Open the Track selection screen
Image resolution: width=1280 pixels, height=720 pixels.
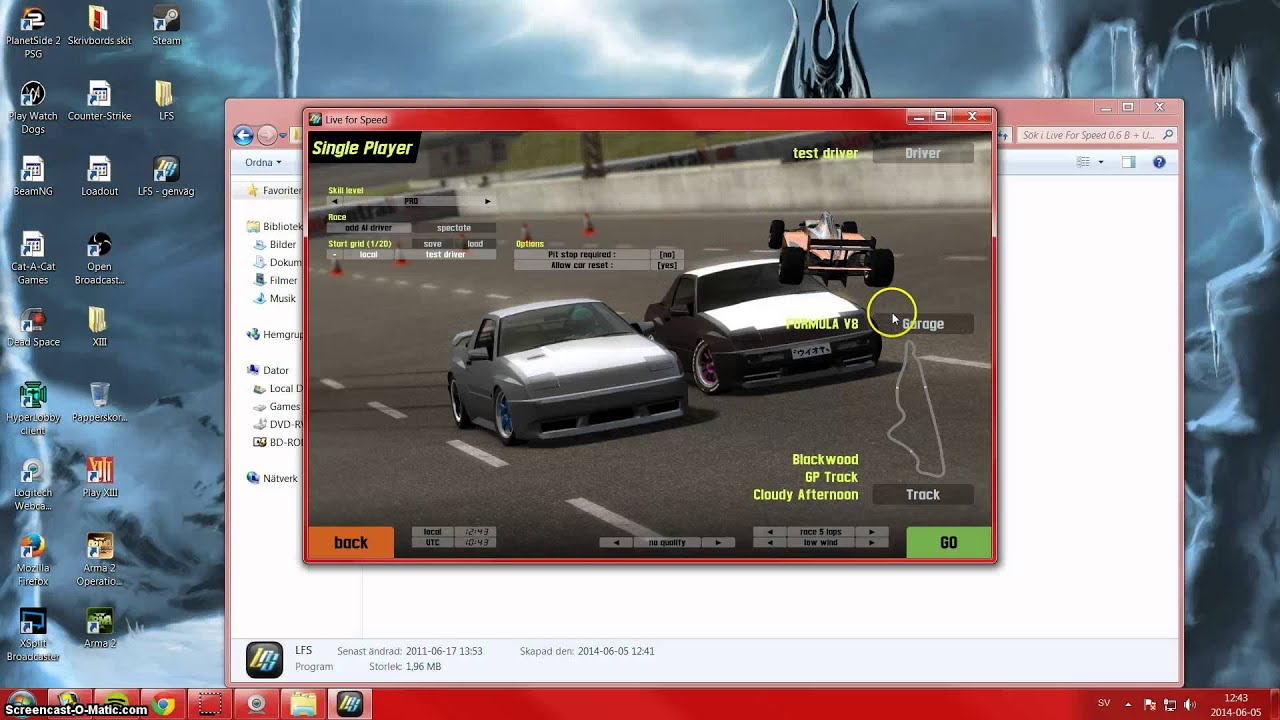pyautogui.click(x=923, y=495)
